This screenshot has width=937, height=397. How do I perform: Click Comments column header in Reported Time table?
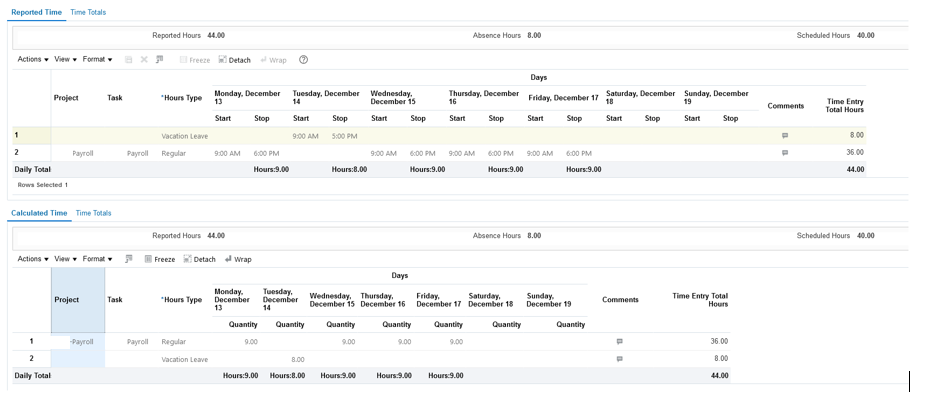point(785,106)
